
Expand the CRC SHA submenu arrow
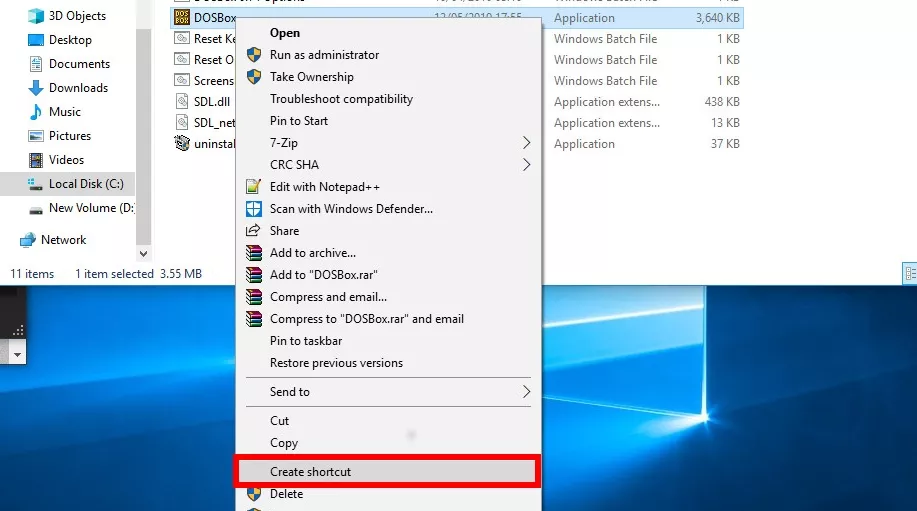(526, 165)
